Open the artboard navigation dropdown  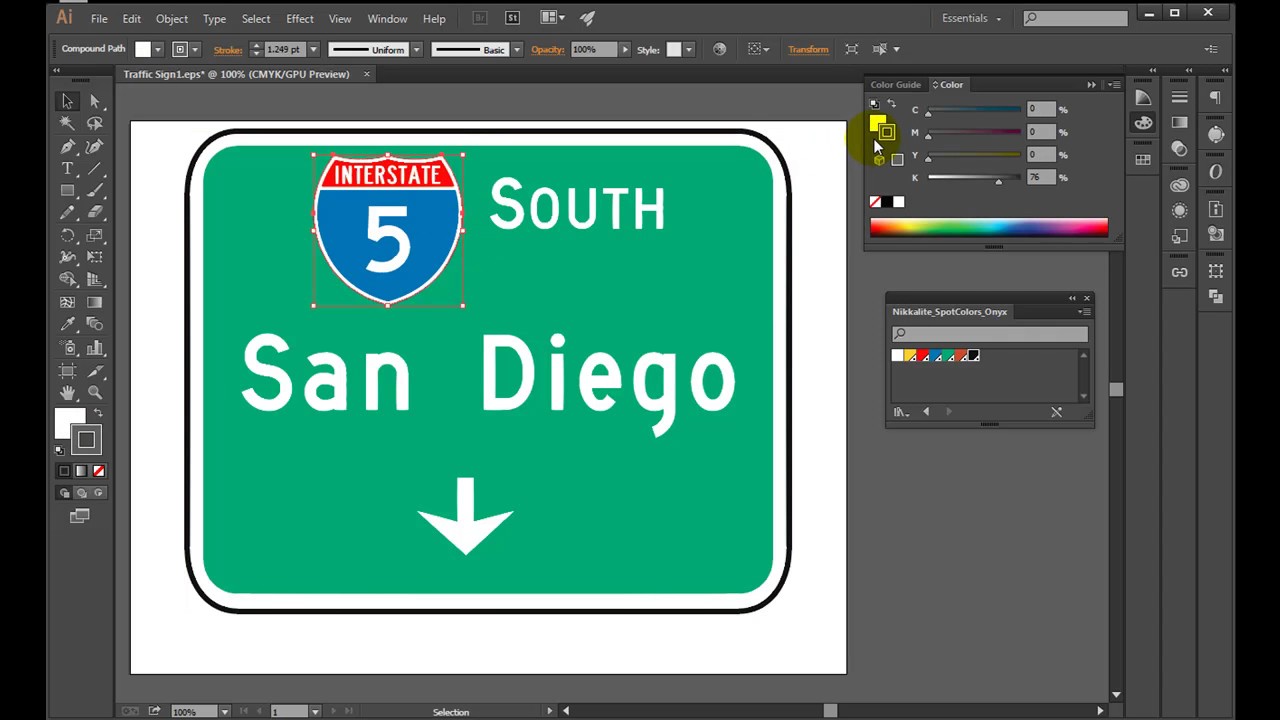pos(314,711)
